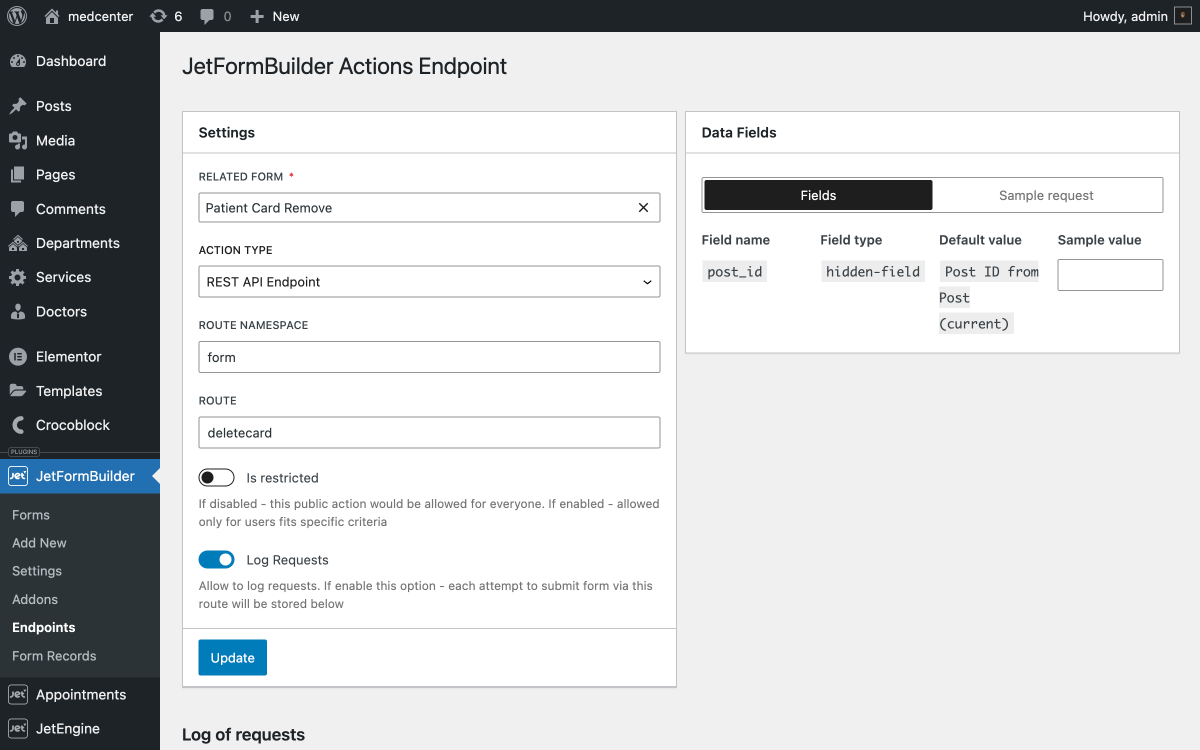Enable the Is restricted toggle
The image size is (1200, 750).
coord(216,477)
